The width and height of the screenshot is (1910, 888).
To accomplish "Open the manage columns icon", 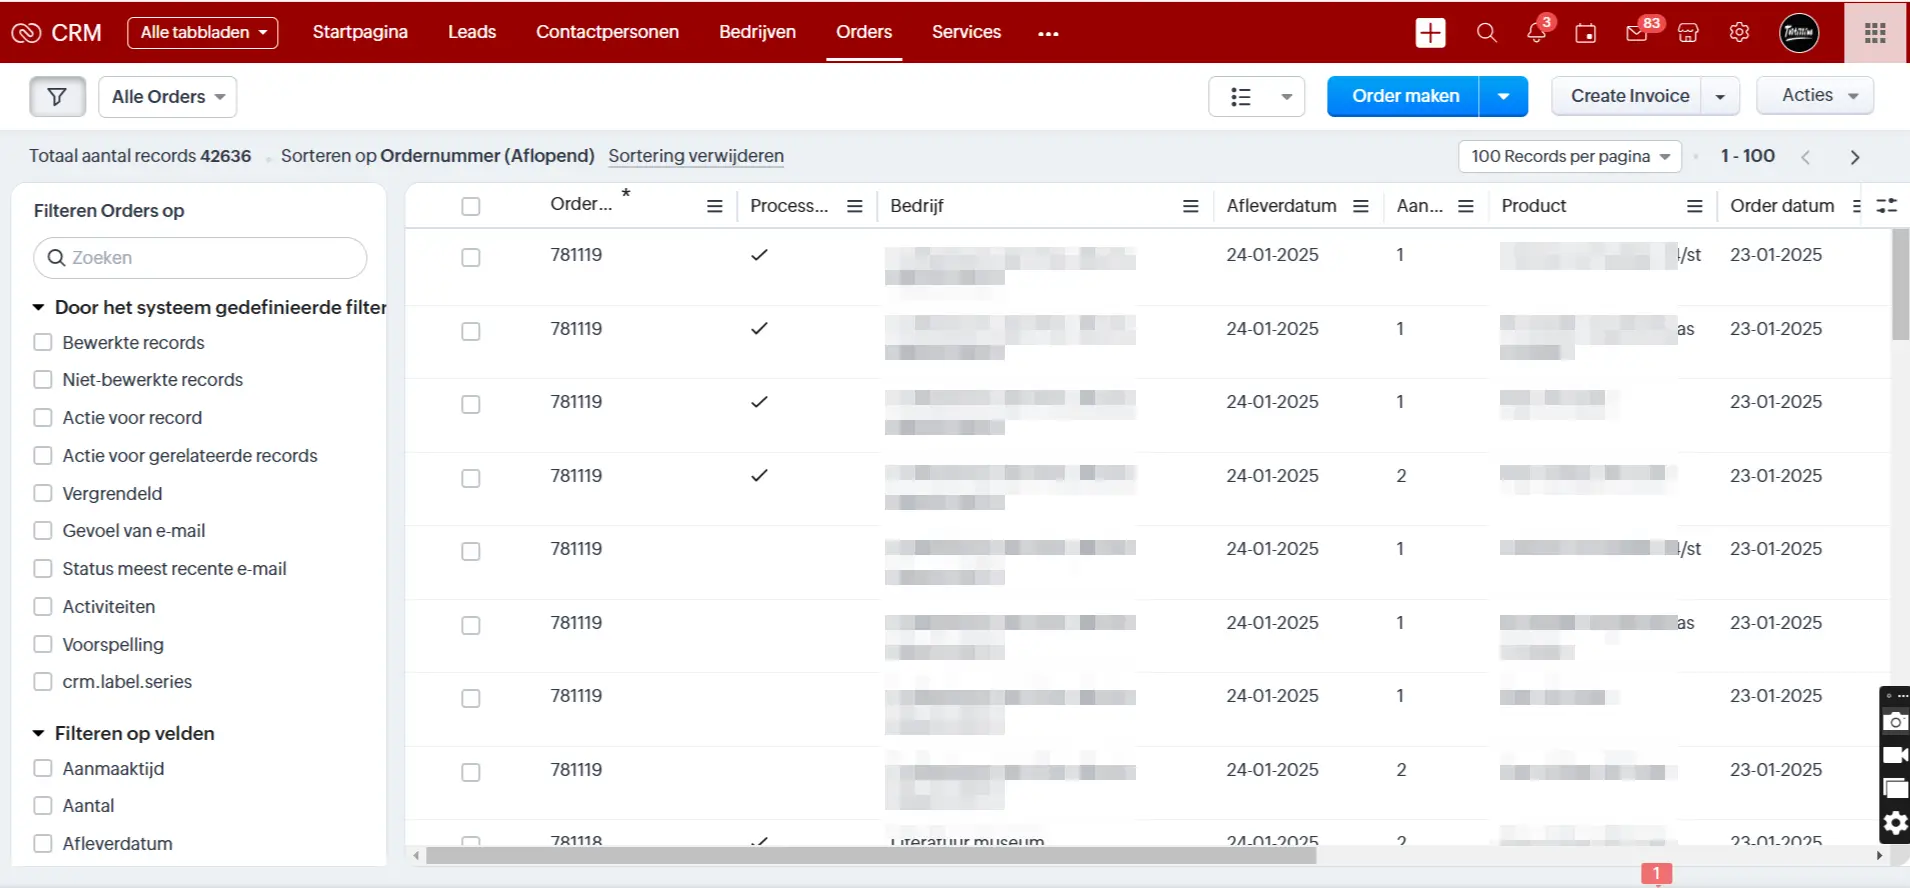I will [x=1887, y=206].
